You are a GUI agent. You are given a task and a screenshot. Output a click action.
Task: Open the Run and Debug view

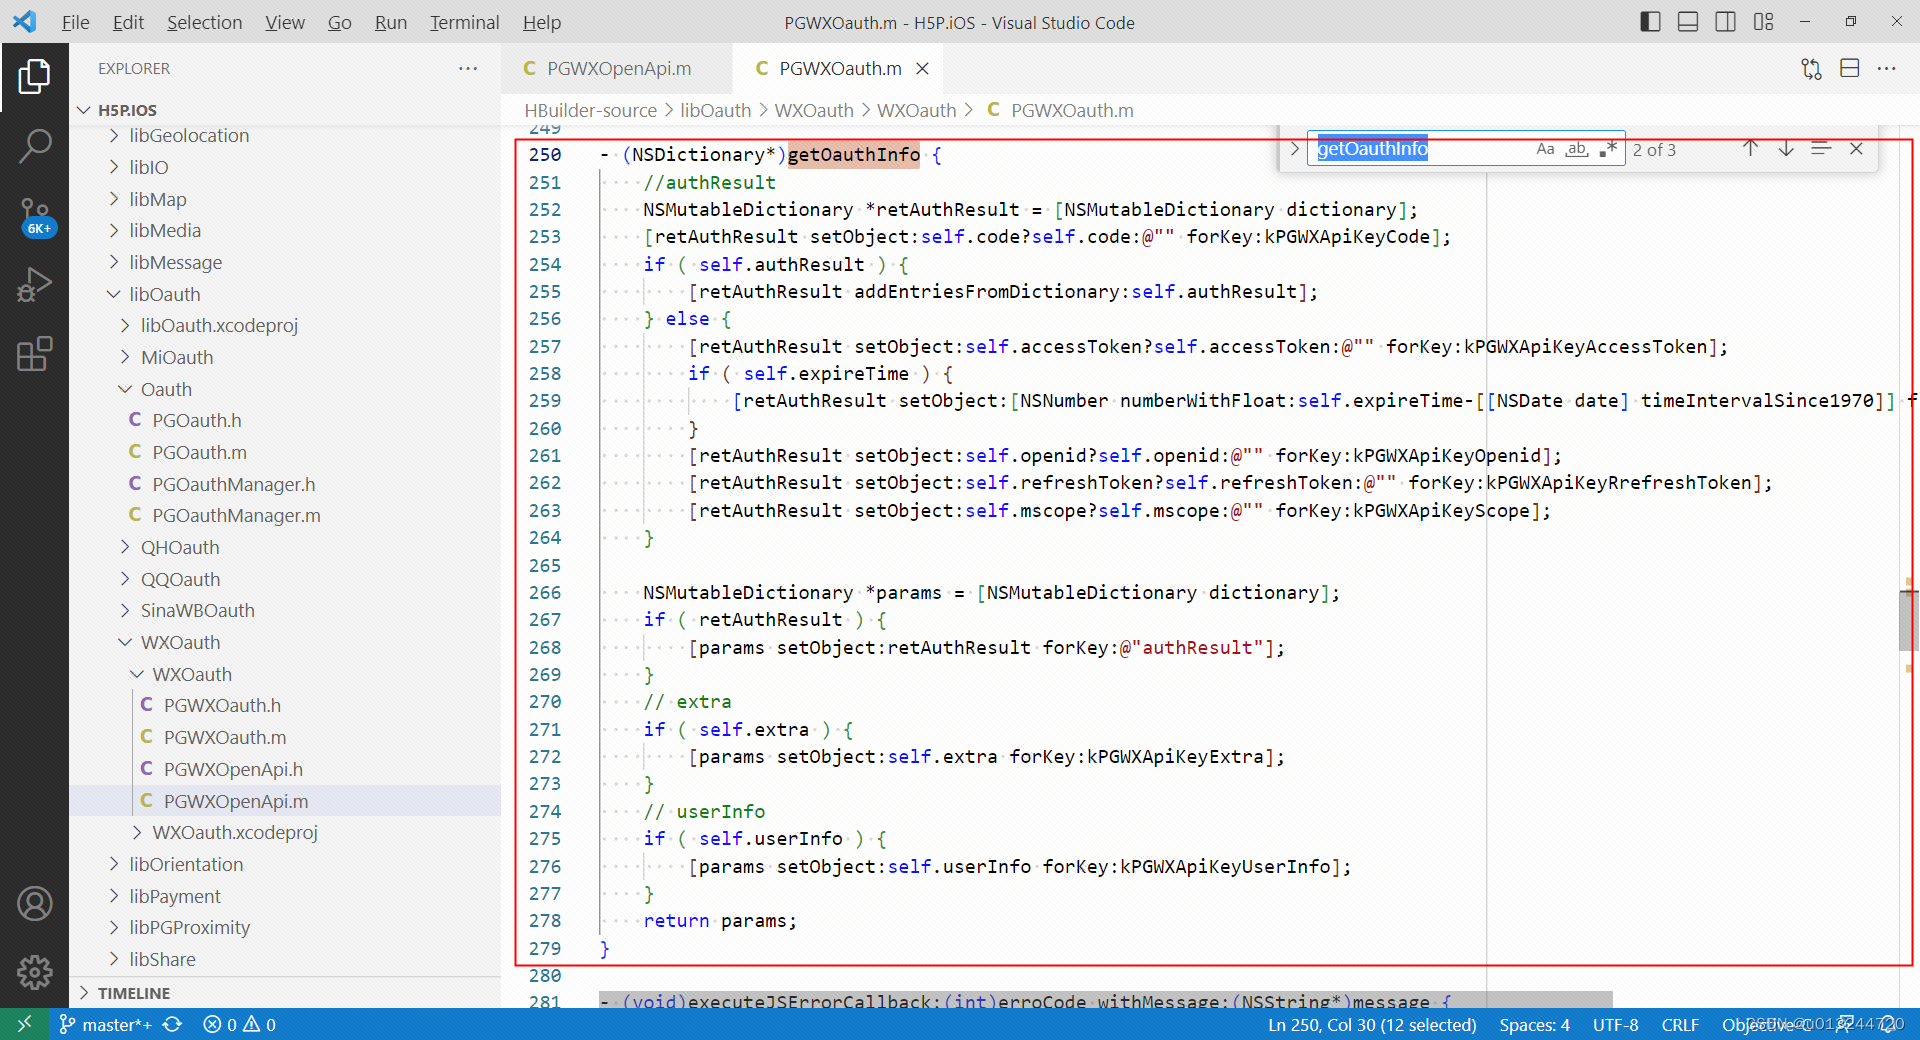click(34, 285)
